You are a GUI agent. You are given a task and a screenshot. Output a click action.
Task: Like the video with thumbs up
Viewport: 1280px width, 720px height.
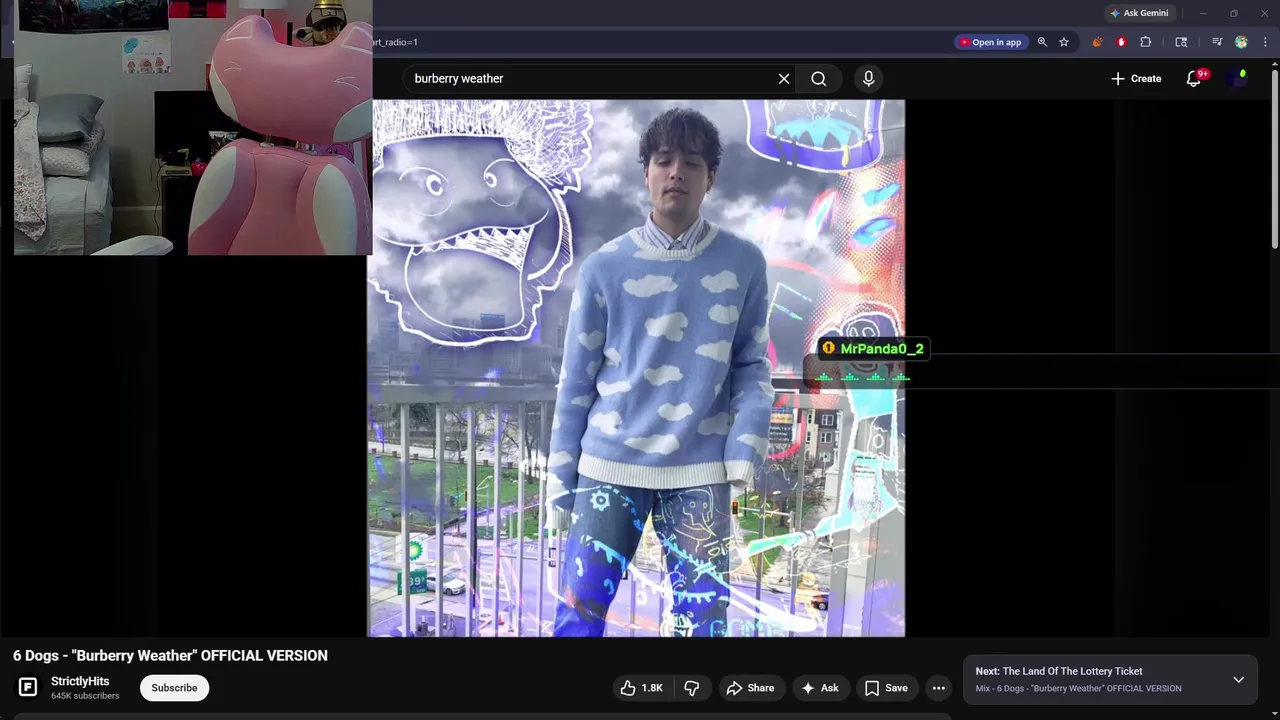click(x=641, y=688)
